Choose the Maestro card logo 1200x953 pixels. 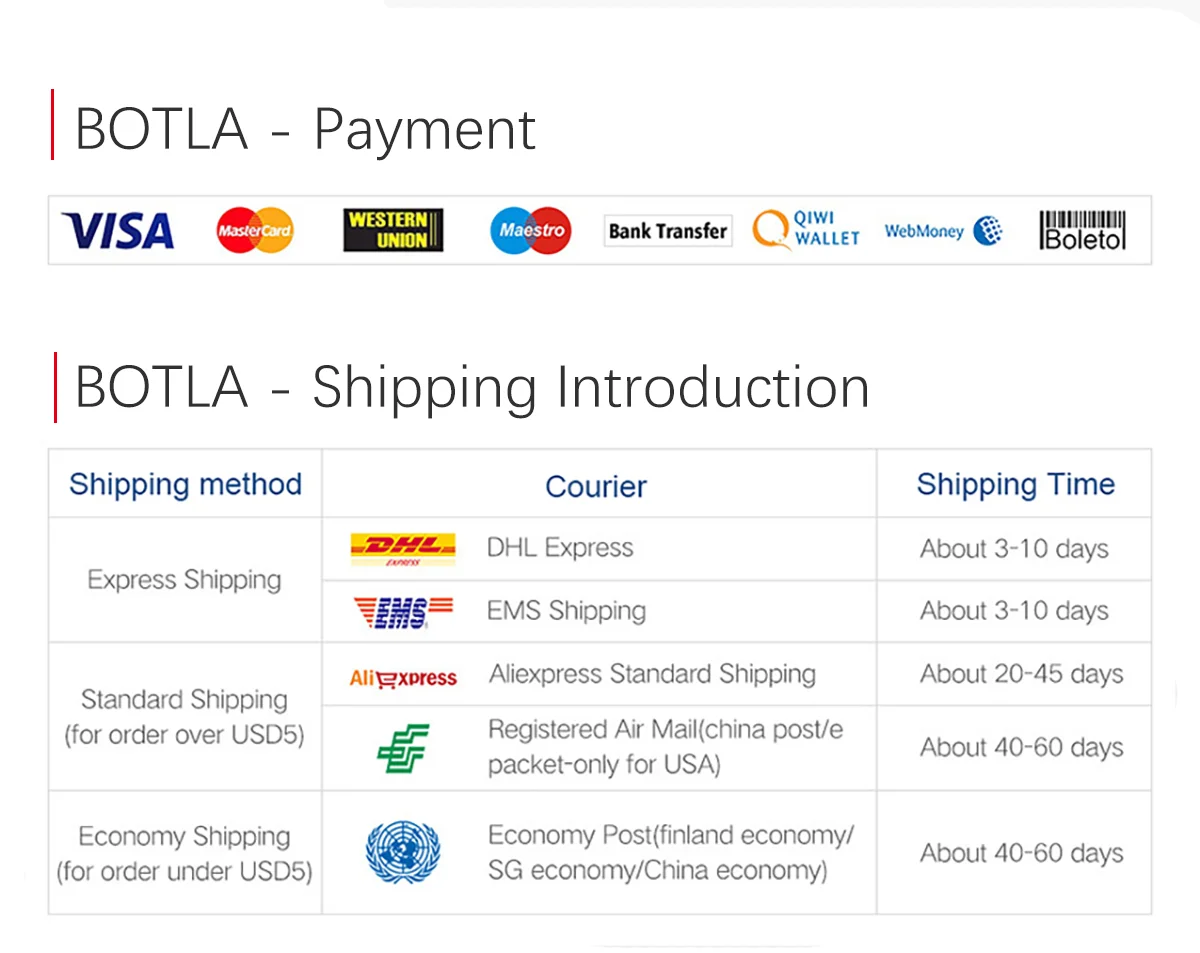pos(531,231)
